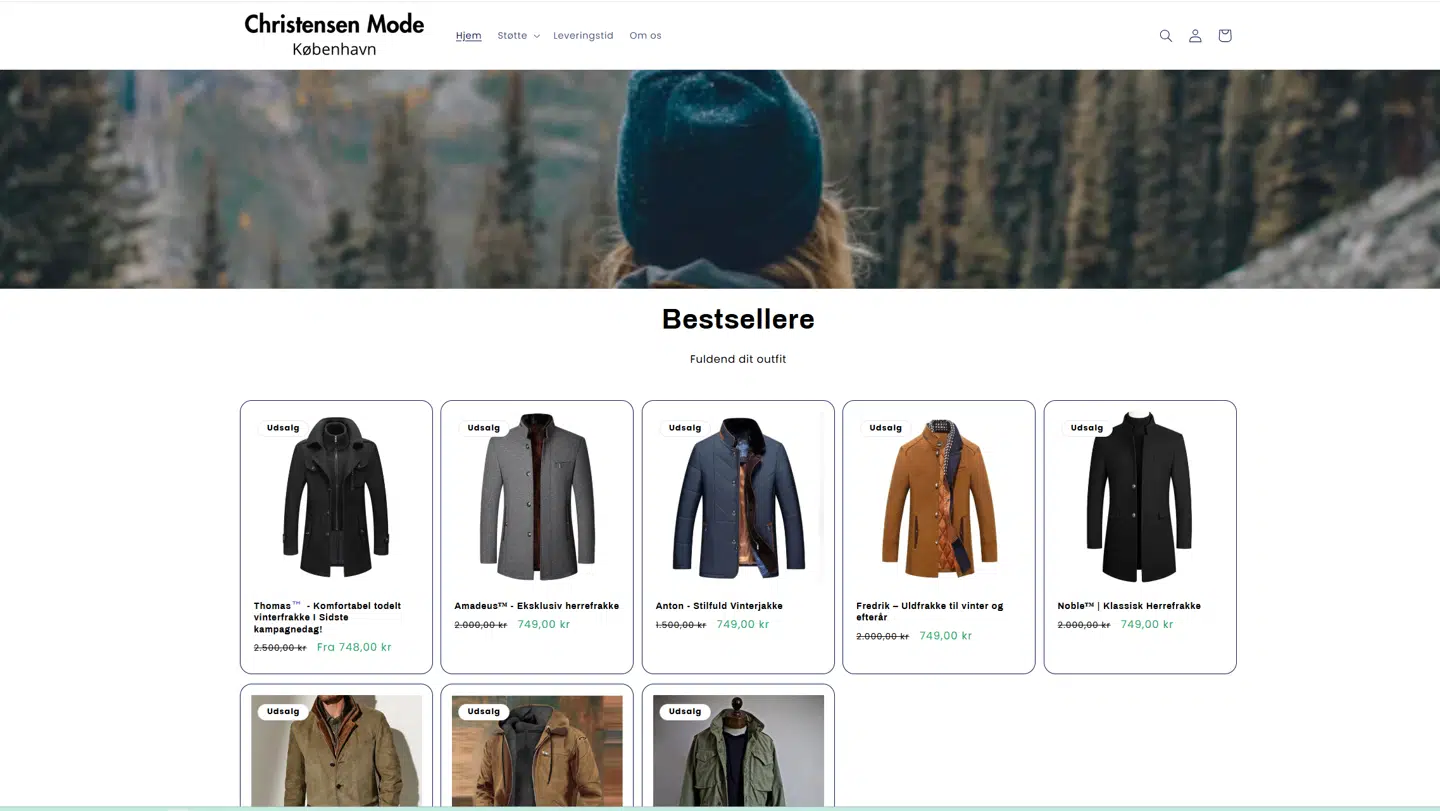Image resolution: width=1440 pixels, height=811 pixels.
Task: Open Amadeus Eksklusiv herrefrakke link
Action: tap(536, 606)
